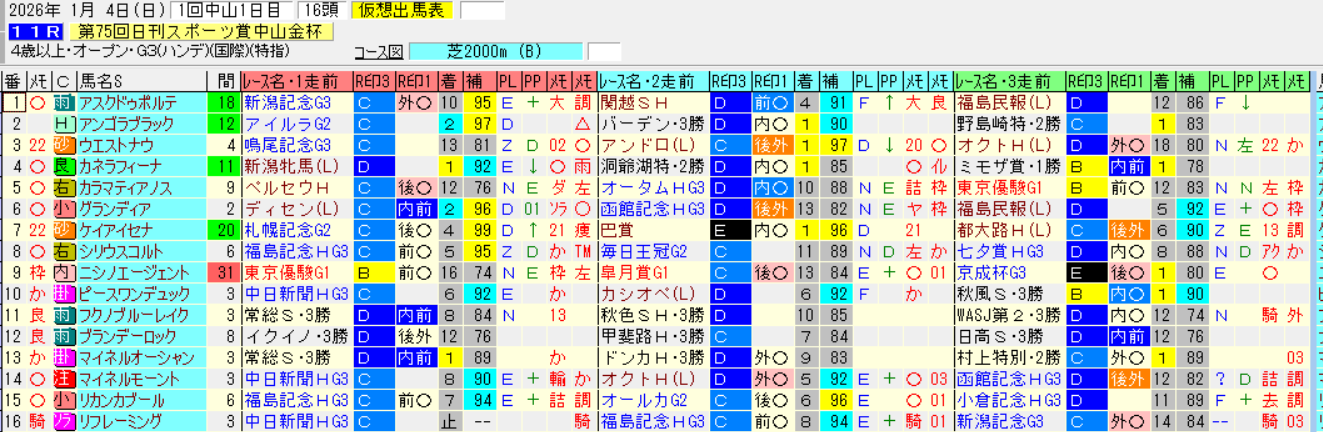1323x432 pixels.
Task: Click the 注 badge beside マイネルモーント
Action: pyautogui.click(x=64, y=378)
